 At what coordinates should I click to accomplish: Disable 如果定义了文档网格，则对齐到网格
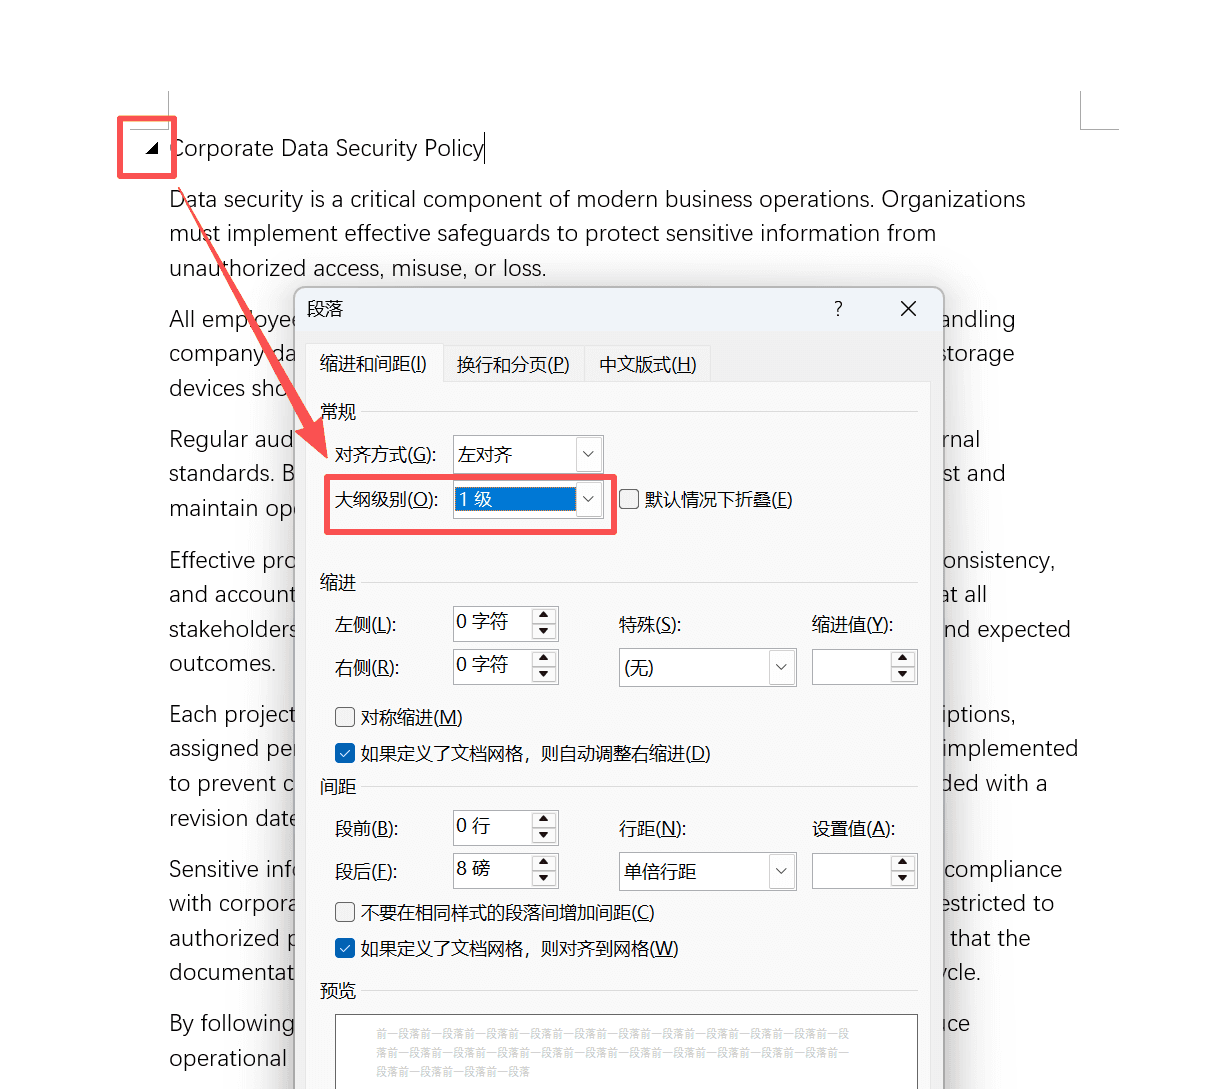pos(345,948)
